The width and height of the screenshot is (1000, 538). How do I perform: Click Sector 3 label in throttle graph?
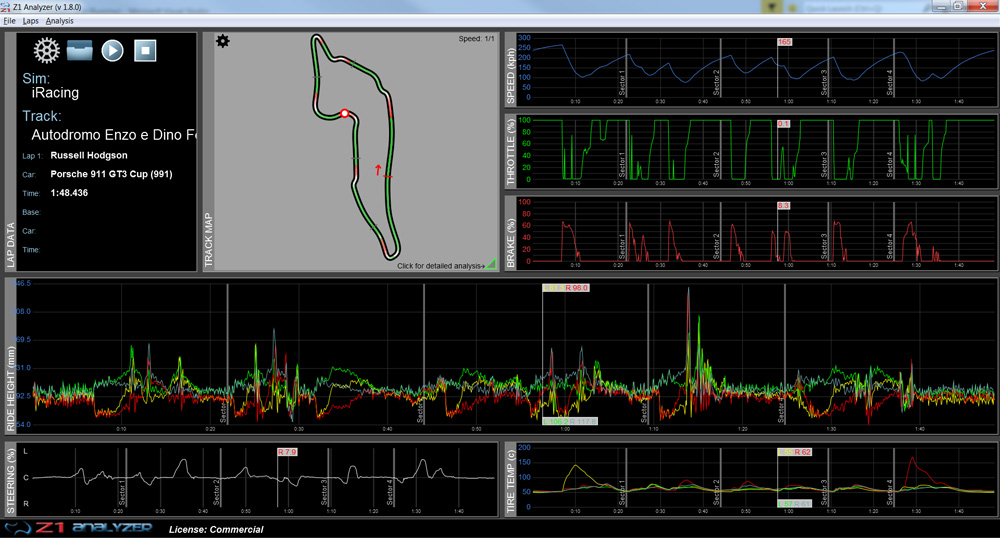(x=824, y=164)
